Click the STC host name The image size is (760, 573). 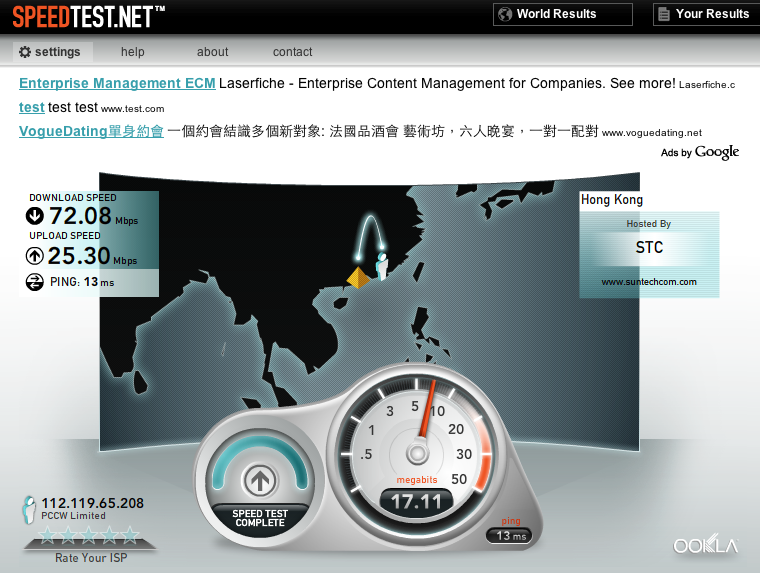click(649, 248)
